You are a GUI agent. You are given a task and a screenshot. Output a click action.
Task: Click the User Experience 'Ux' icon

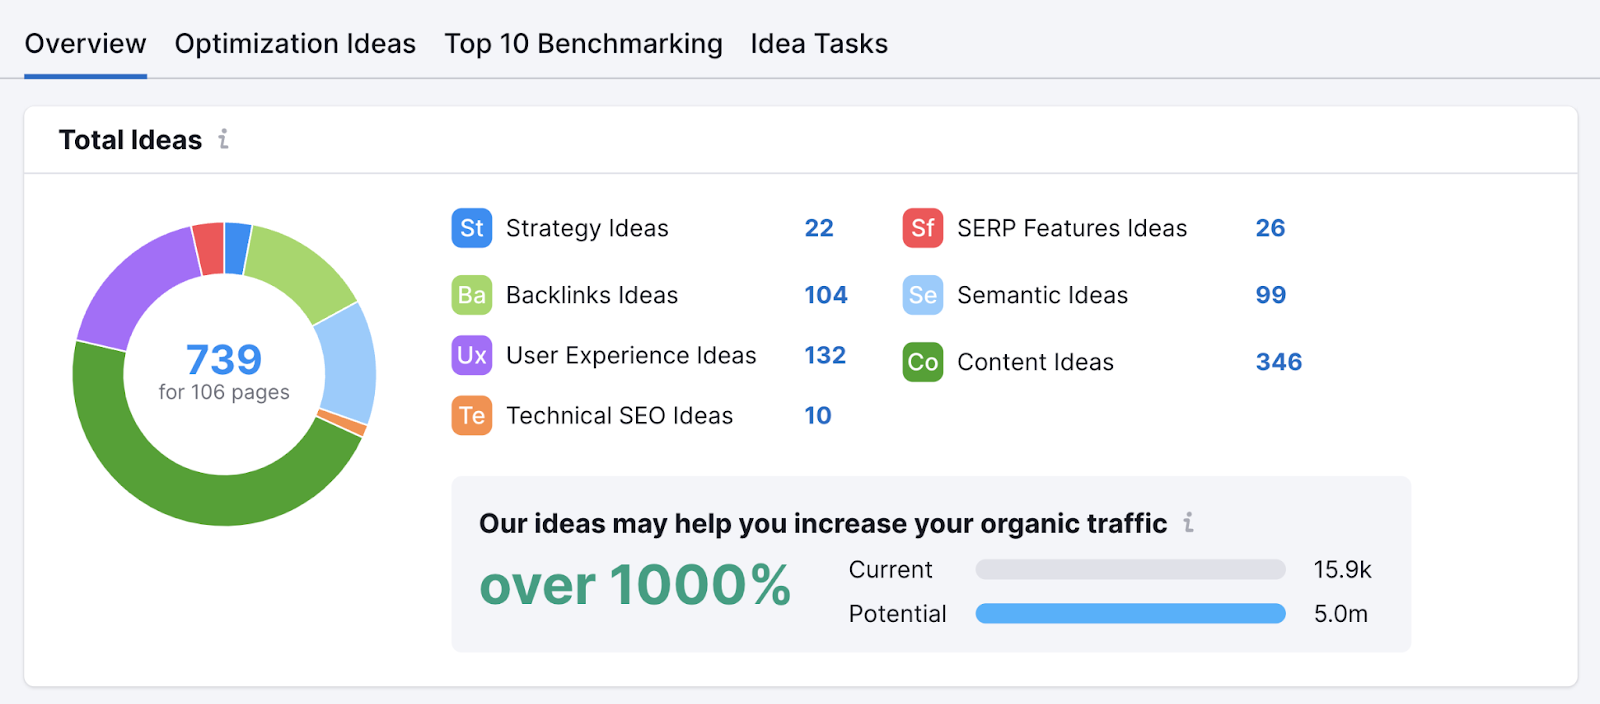pyautogui.click(x=470, y=355)
